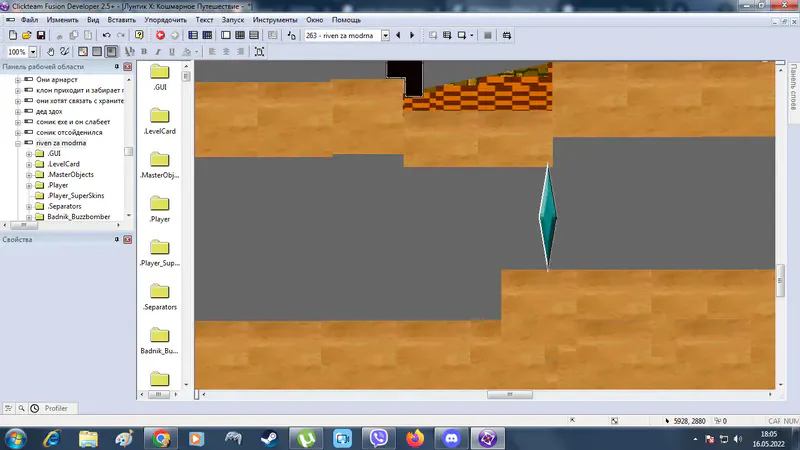
Task: Toggle underline formatting
Action: click(172, 52)
